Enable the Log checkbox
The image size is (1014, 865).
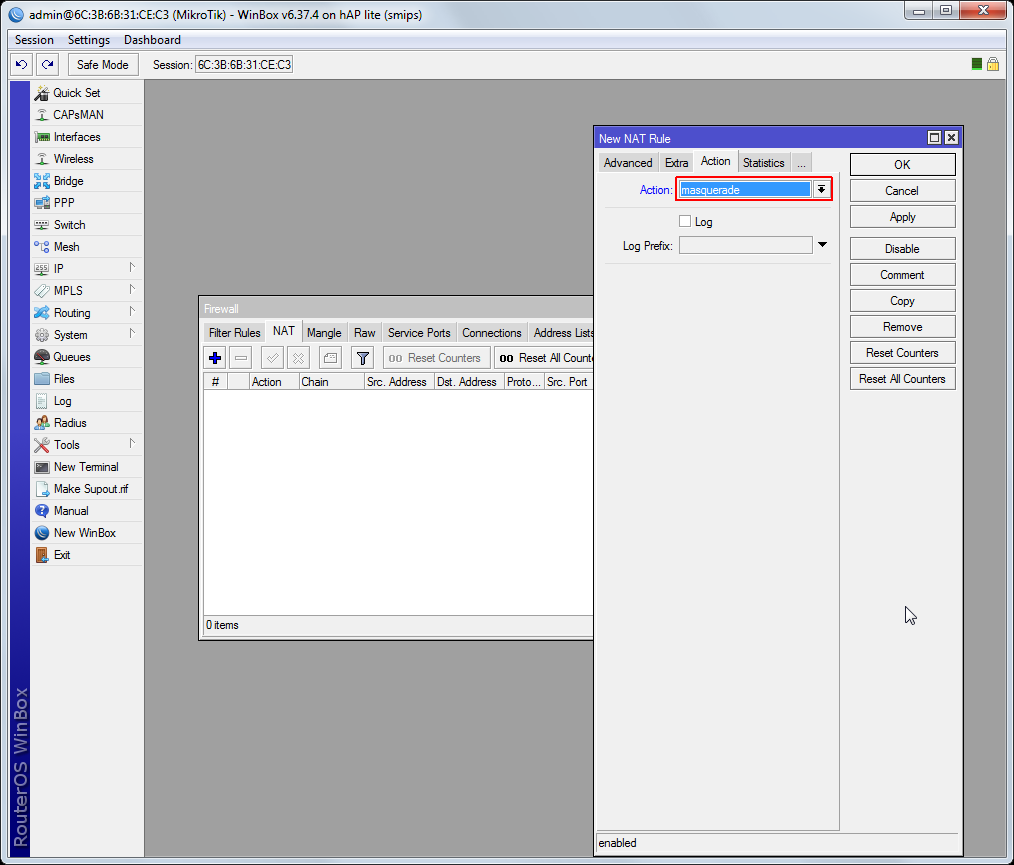tap(685, 222)
